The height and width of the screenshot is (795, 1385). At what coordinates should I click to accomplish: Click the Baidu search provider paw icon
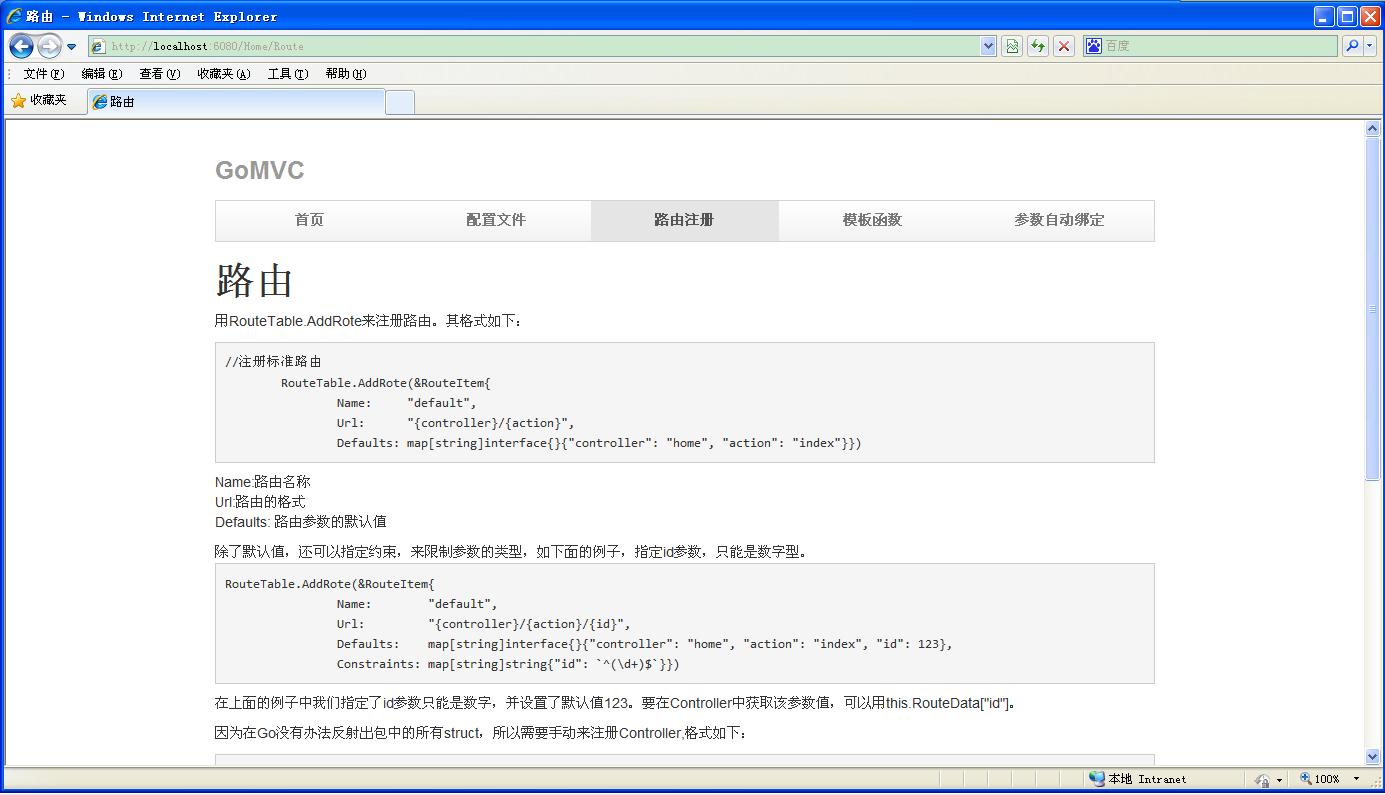click(x=1094, y=46)
